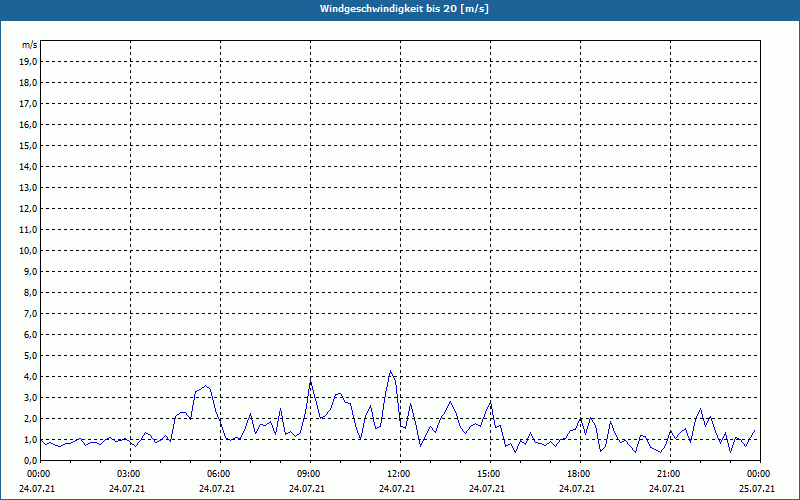Select the 5,0 y-axis label
The width and height of the screenshot is (800, 500).
coord(31,356)
